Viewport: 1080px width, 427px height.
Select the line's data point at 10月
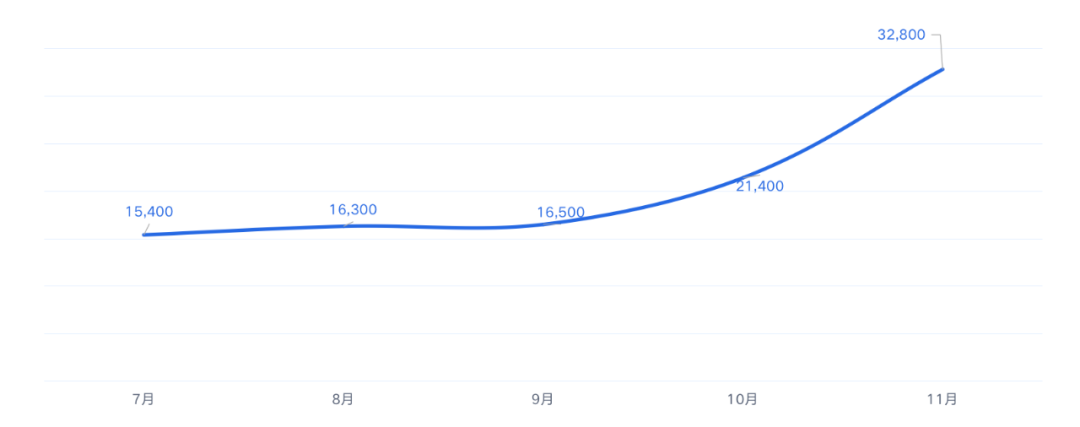(x=742, y=177)
